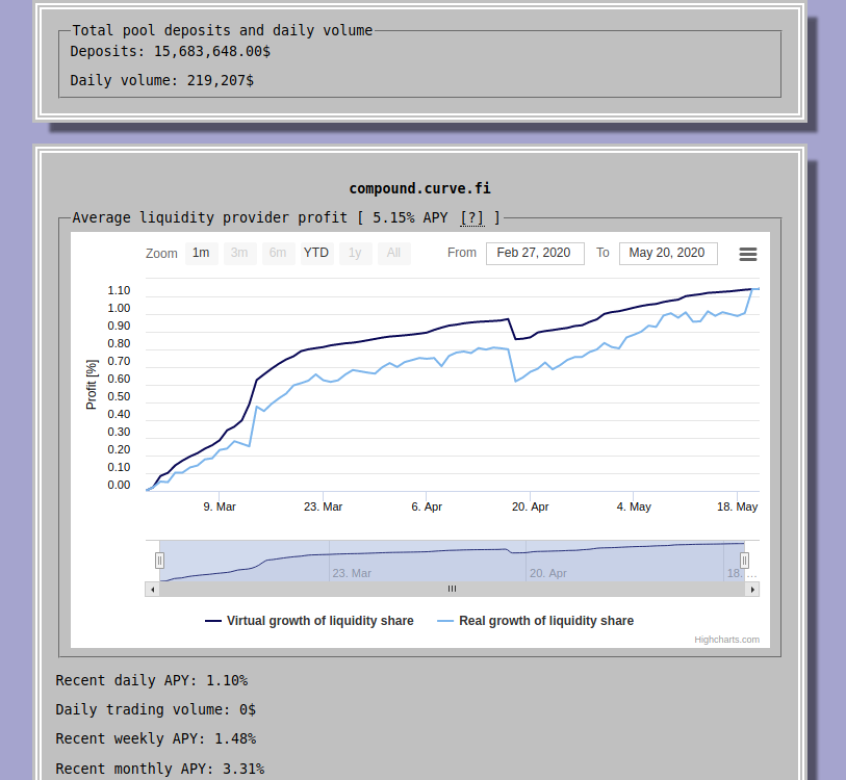Select the 3m zoom button
Screen dimensions: 846x780
click(240, 253)
